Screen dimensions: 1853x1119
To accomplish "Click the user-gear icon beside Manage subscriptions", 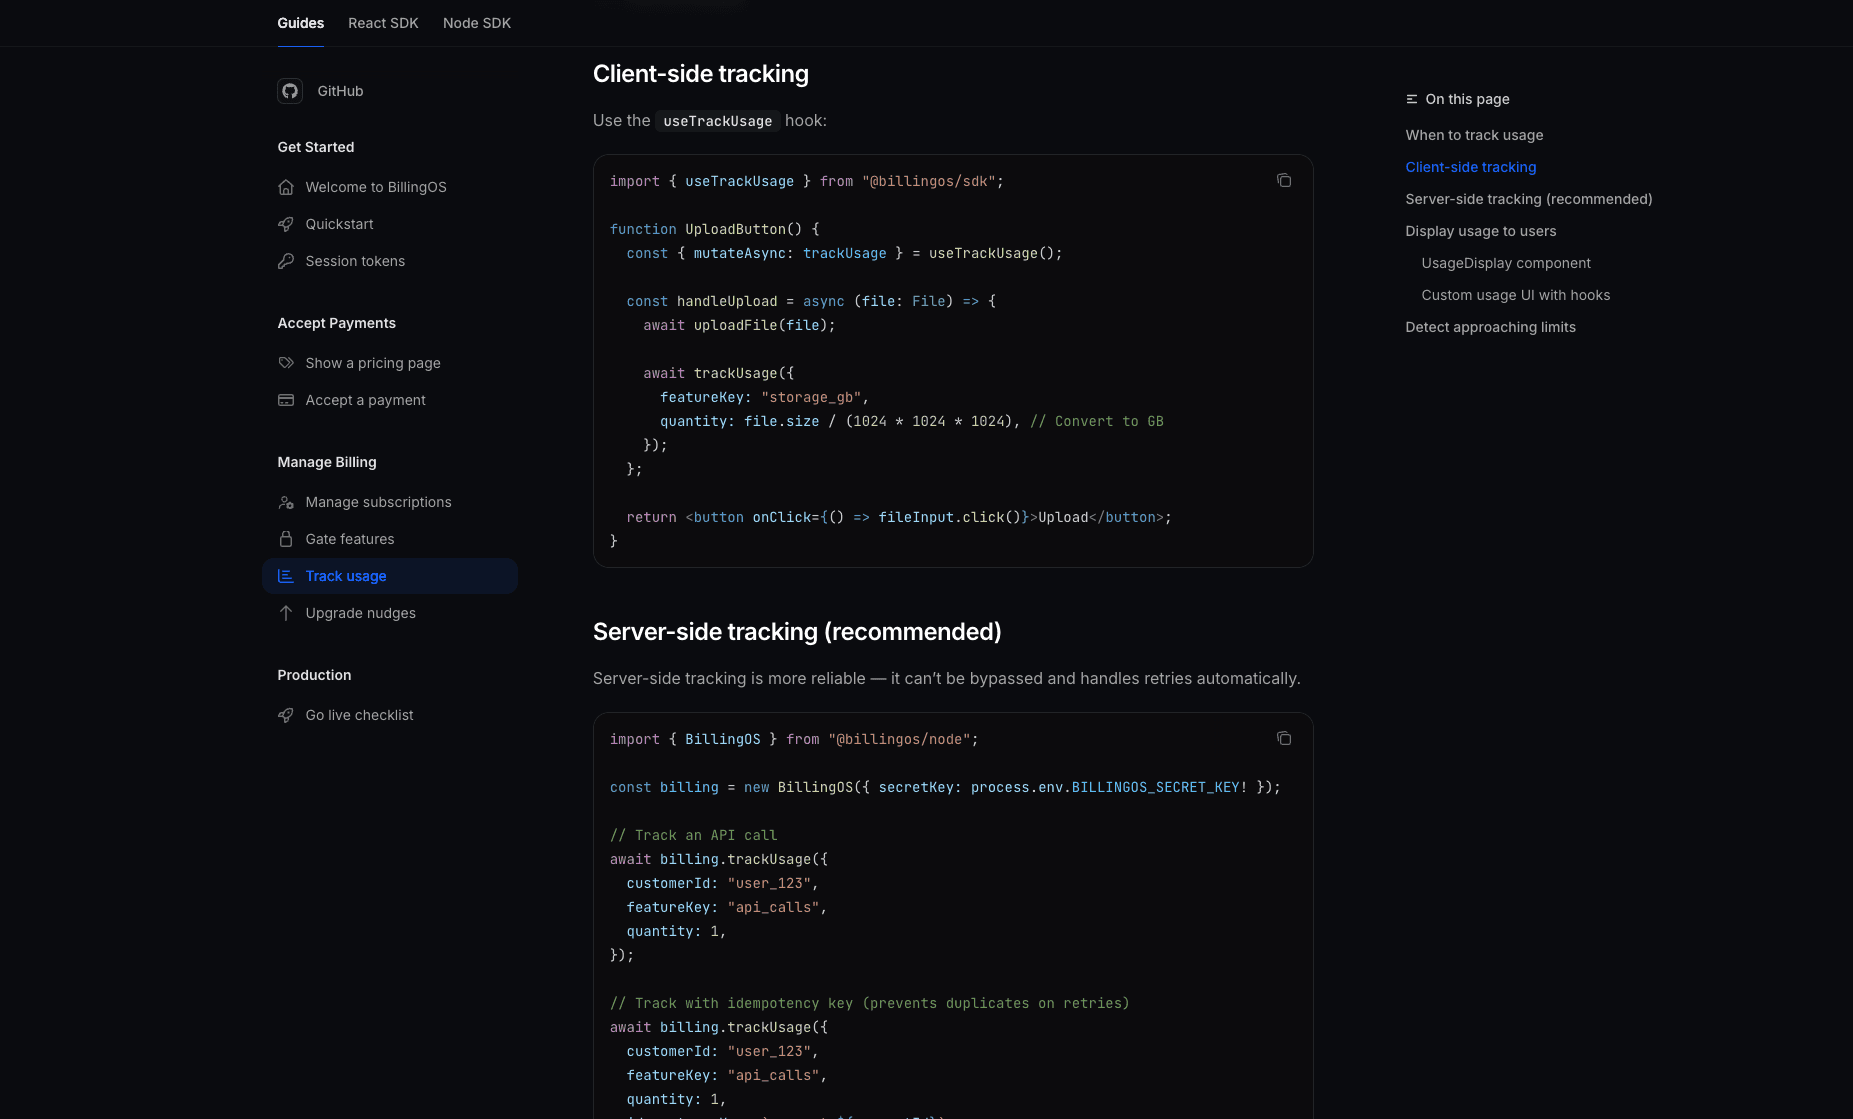I will click(x=286, y=502).
